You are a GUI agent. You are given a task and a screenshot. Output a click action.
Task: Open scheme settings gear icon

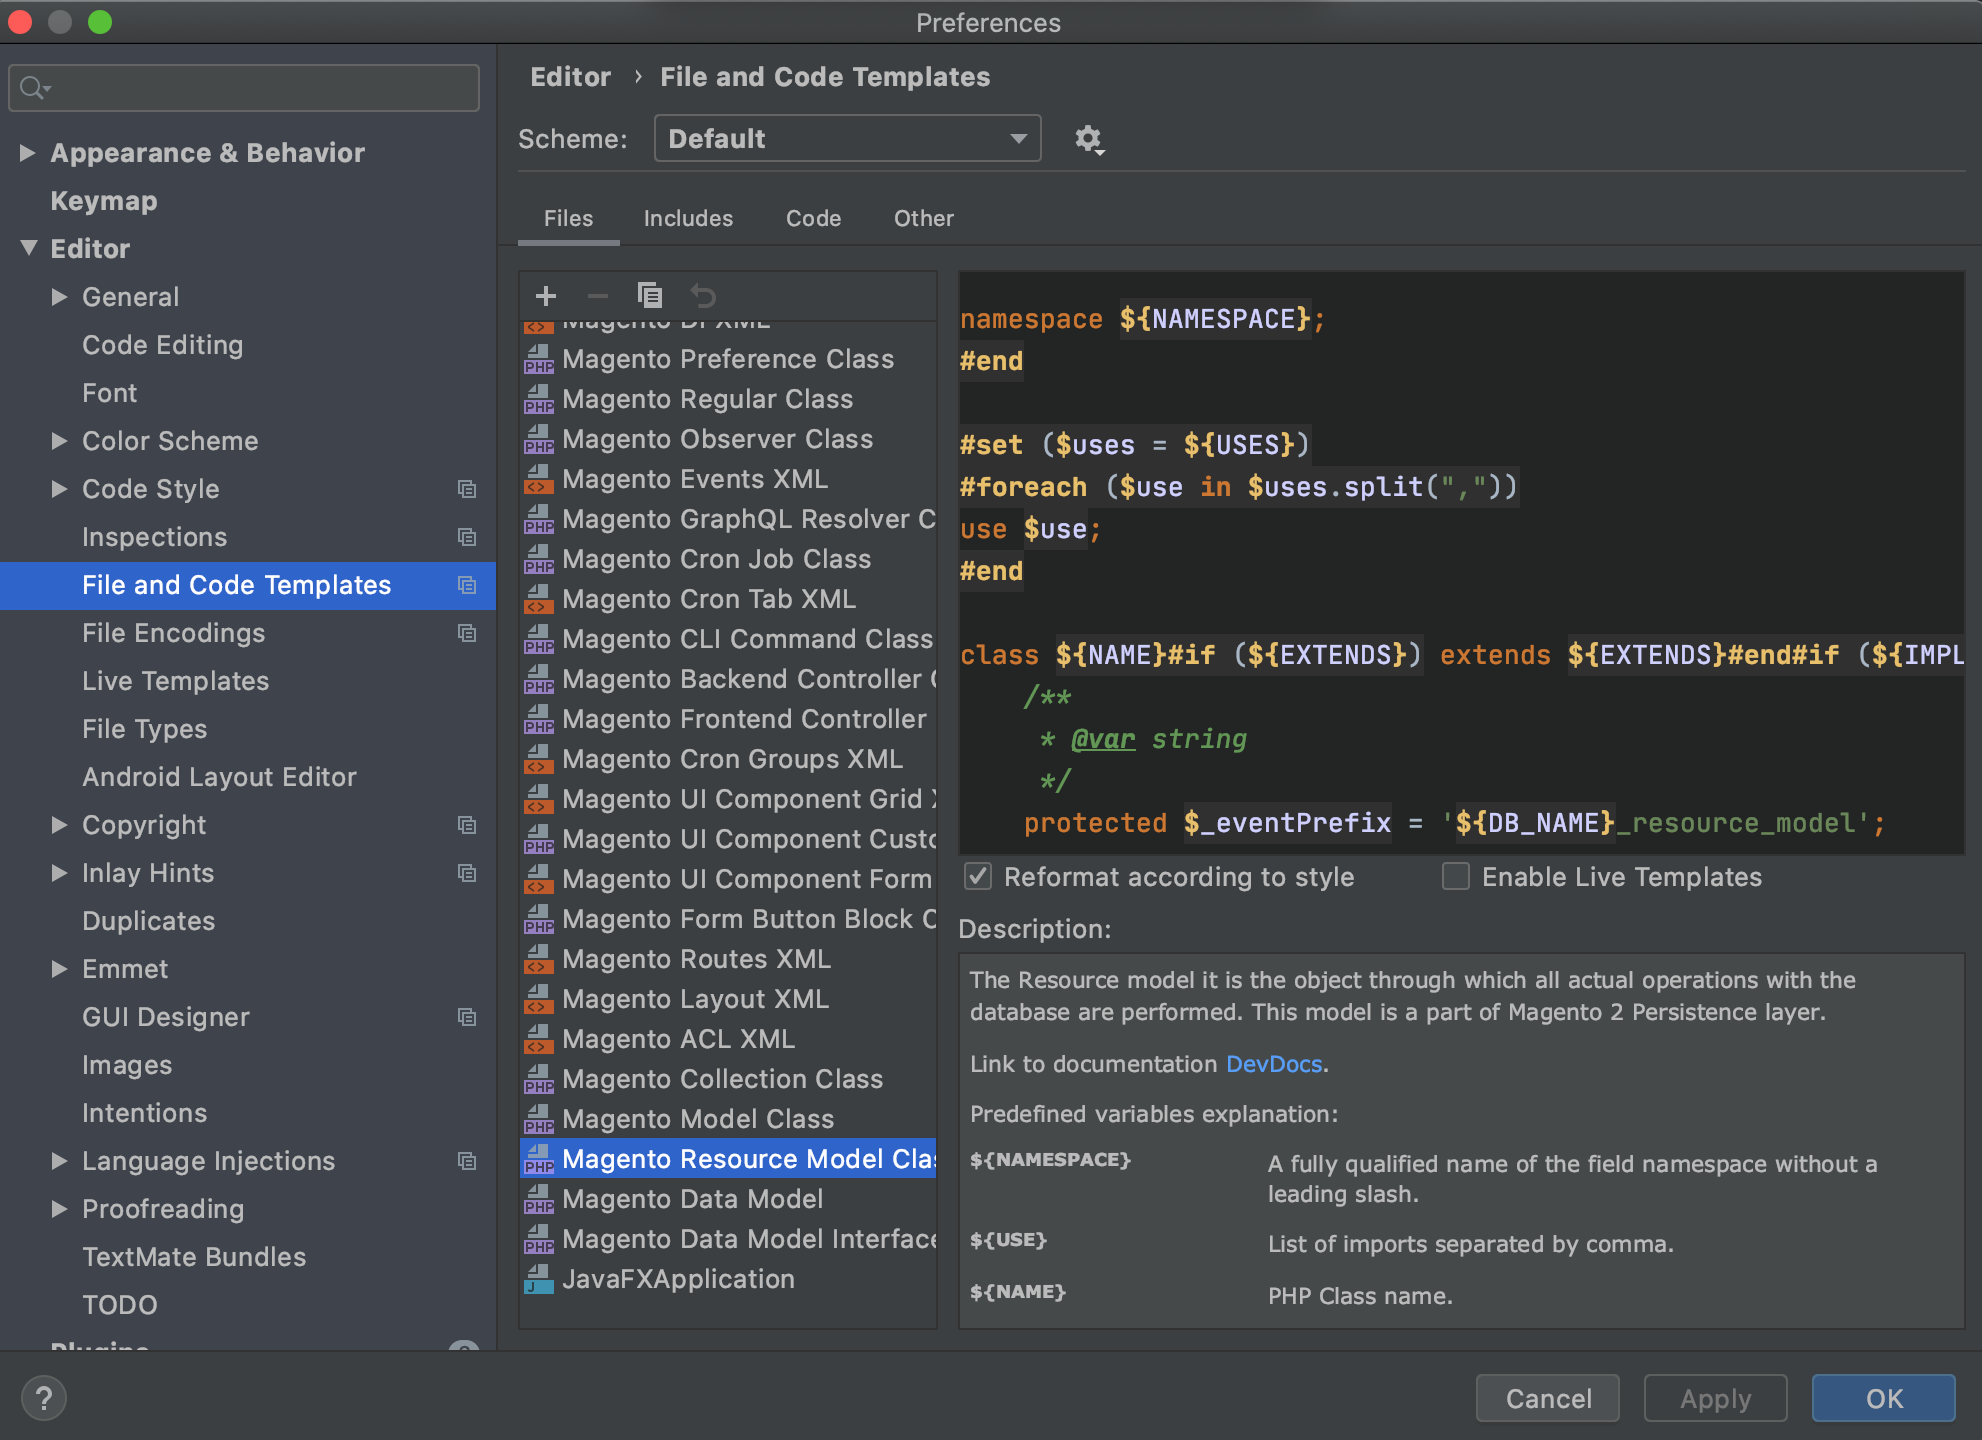(x=1089, y=139)
